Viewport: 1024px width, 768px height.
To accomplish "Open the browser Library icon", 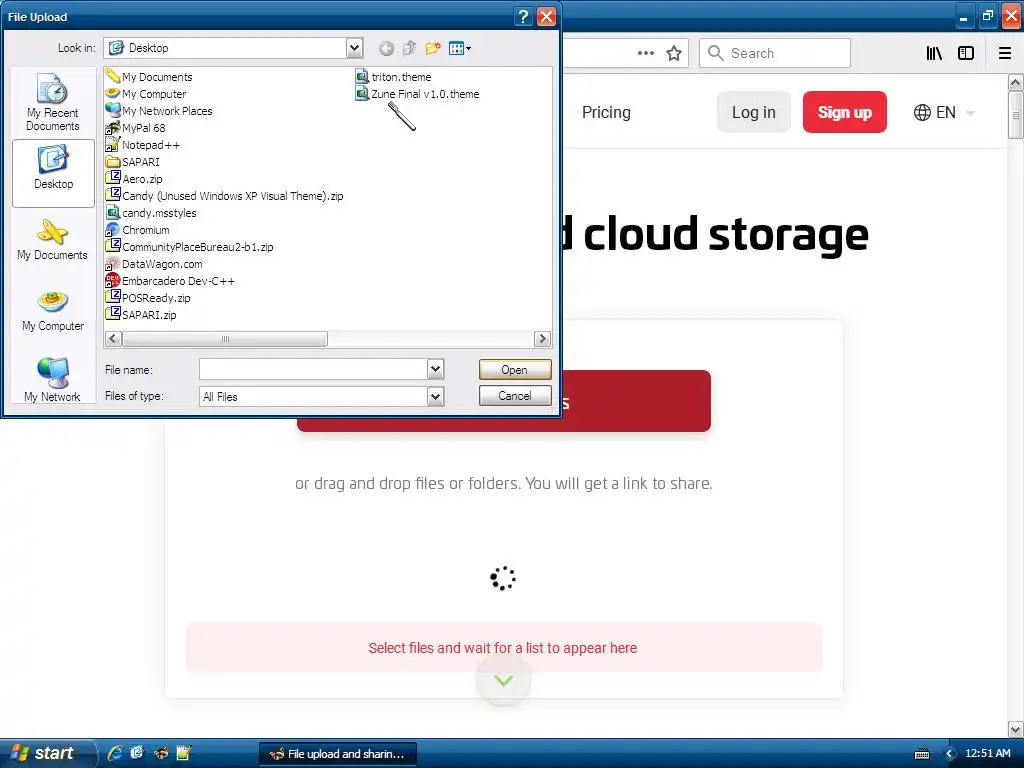I will pos(934,53).
